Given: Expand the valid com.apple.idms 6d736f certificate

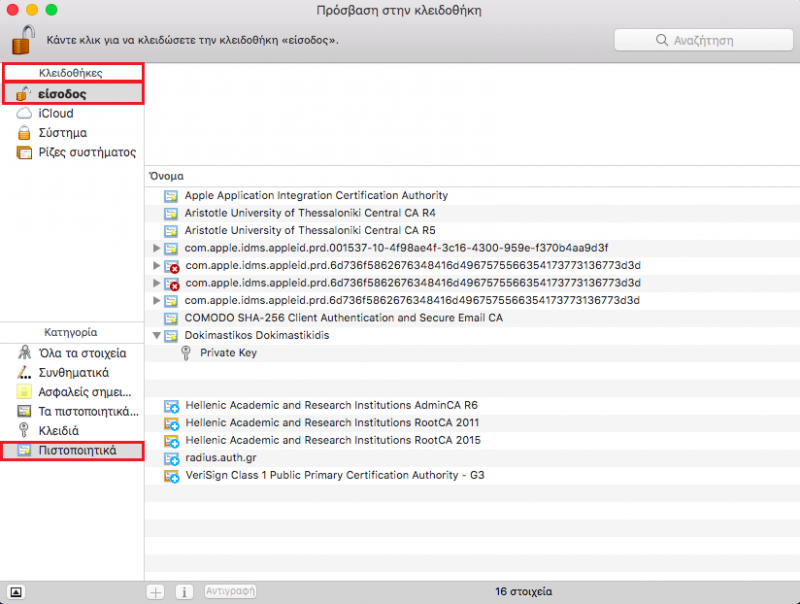Looking at the screenshot, I should (x=157, y=300).
